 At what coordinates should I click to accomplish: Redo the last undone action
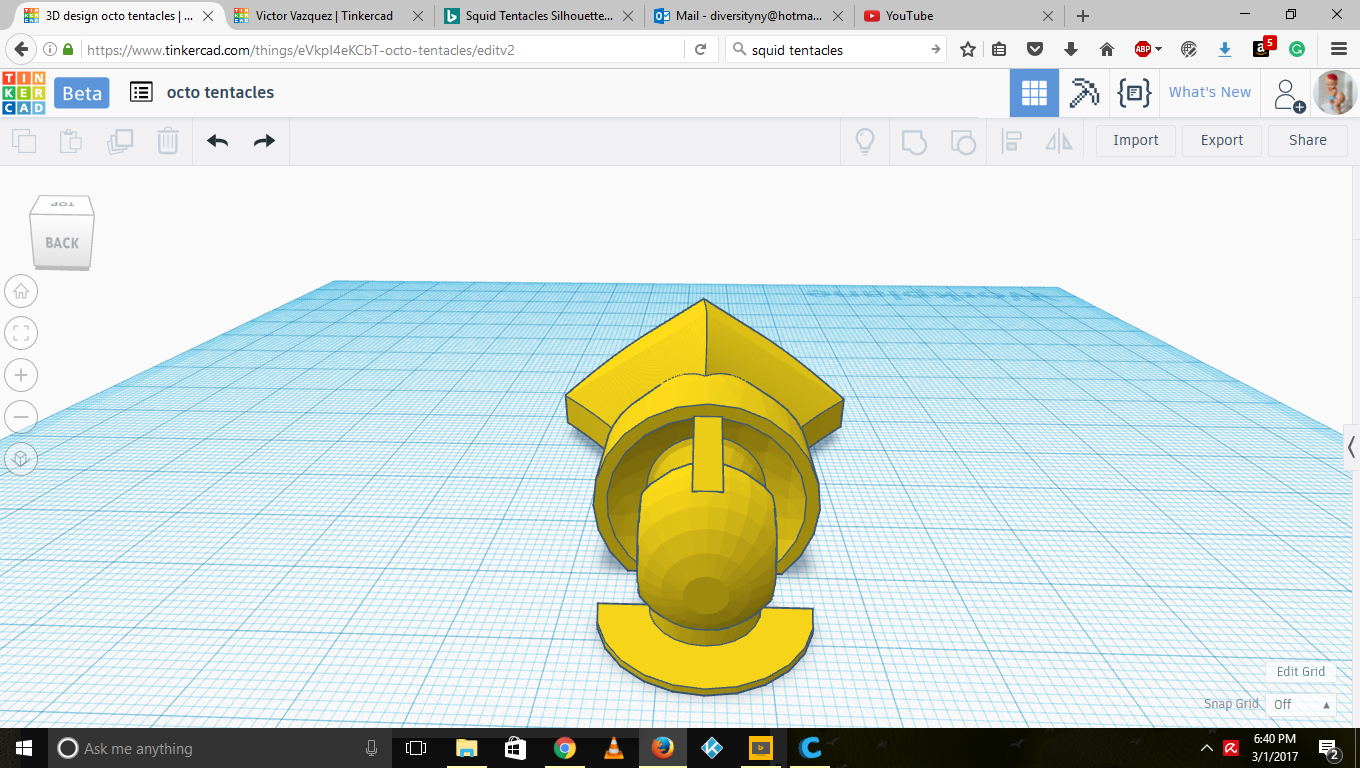[264, 141]
